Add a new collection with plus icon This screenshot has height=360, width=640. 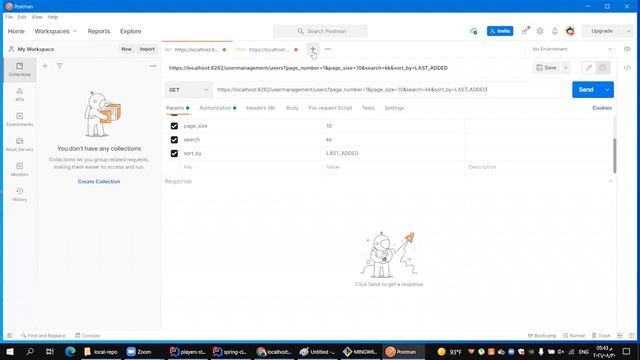45,66
